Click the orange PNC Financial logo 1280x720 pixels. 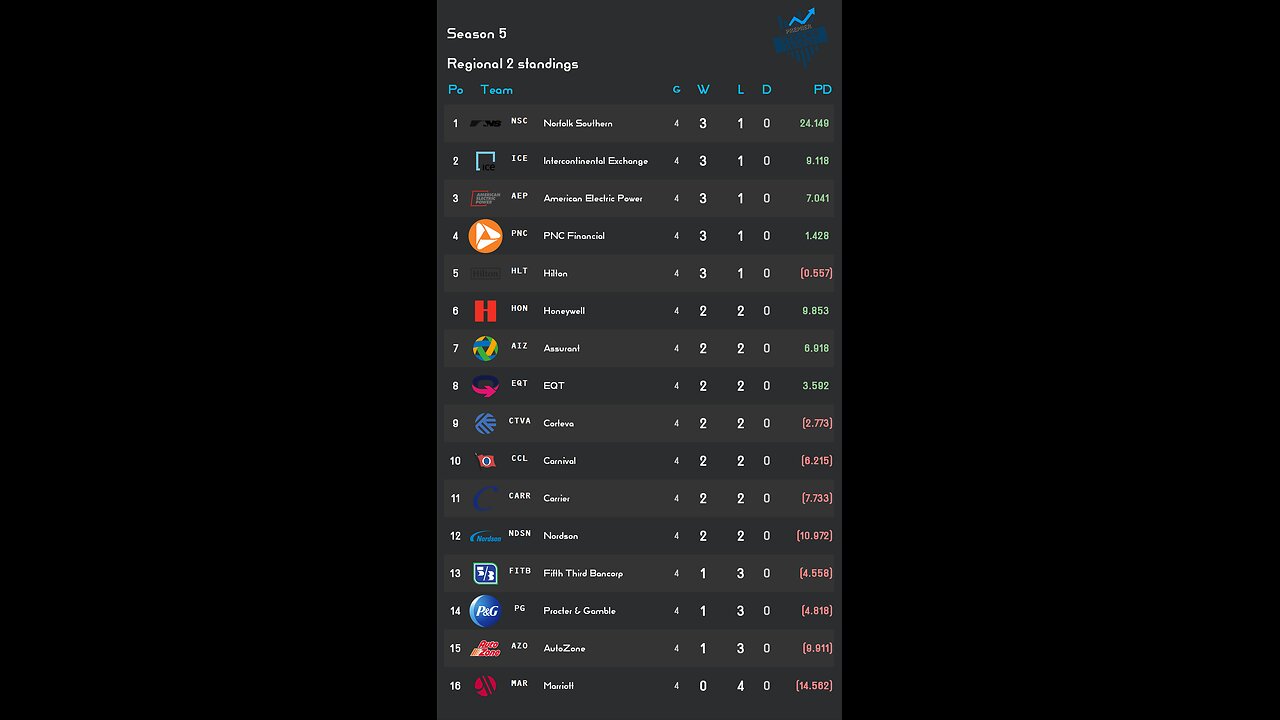486,236
